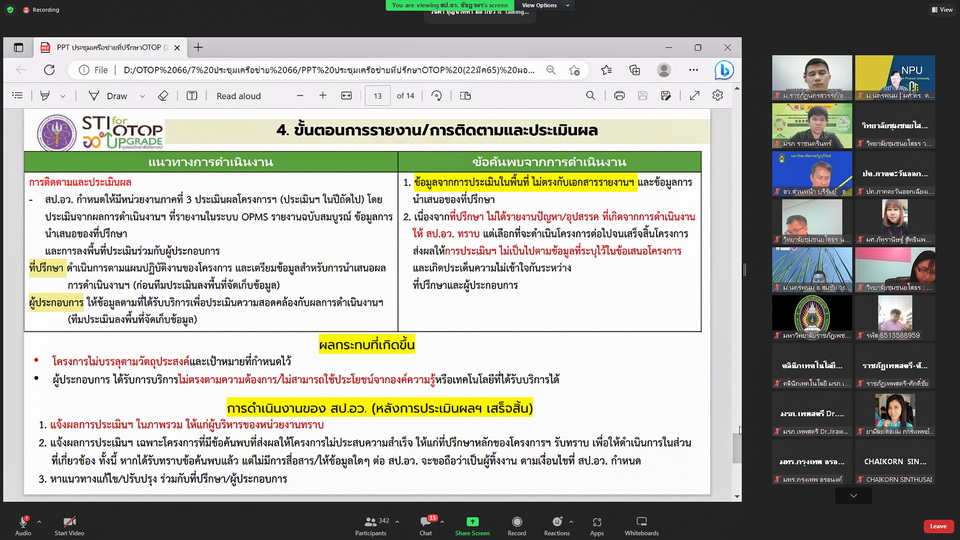This screenshot has width=960, height=540.
Task: Open View Options dropdown in Zoom
Action: click(x=544, y=5)
